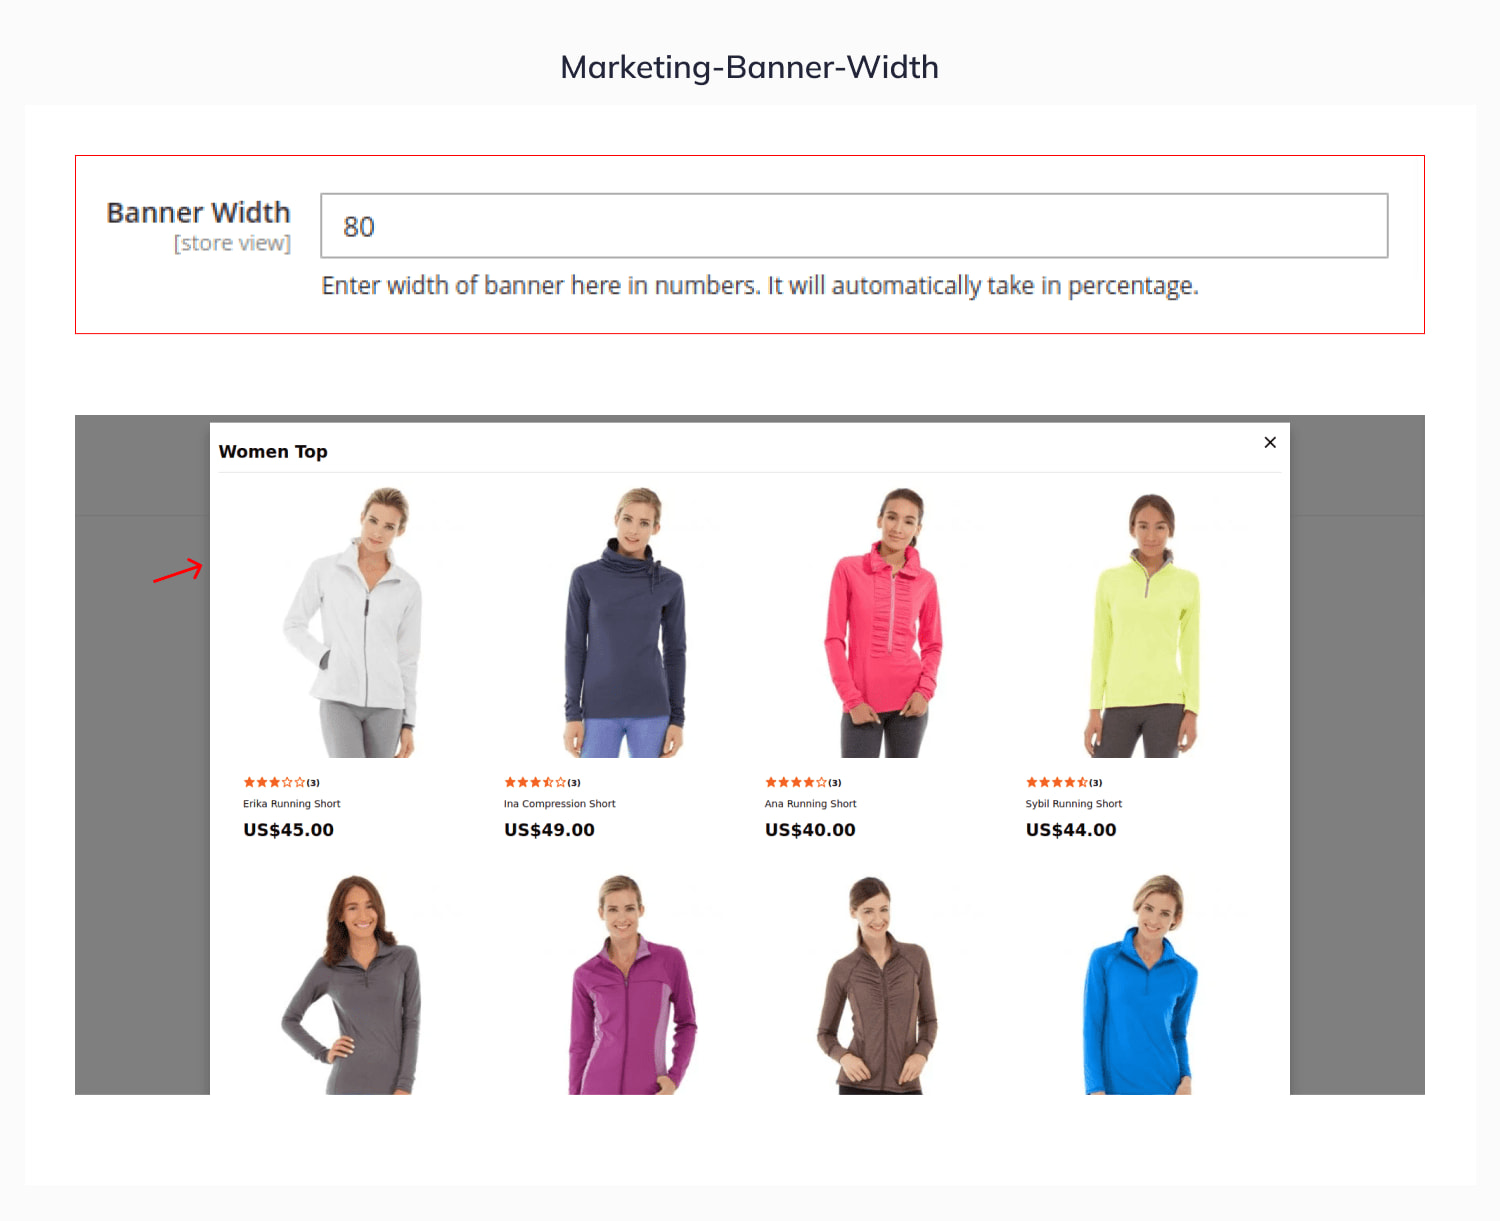This screenshot has width=1500, height=1221.
Task: Select the US$45.00 price
Action: [x=289, y=830]
